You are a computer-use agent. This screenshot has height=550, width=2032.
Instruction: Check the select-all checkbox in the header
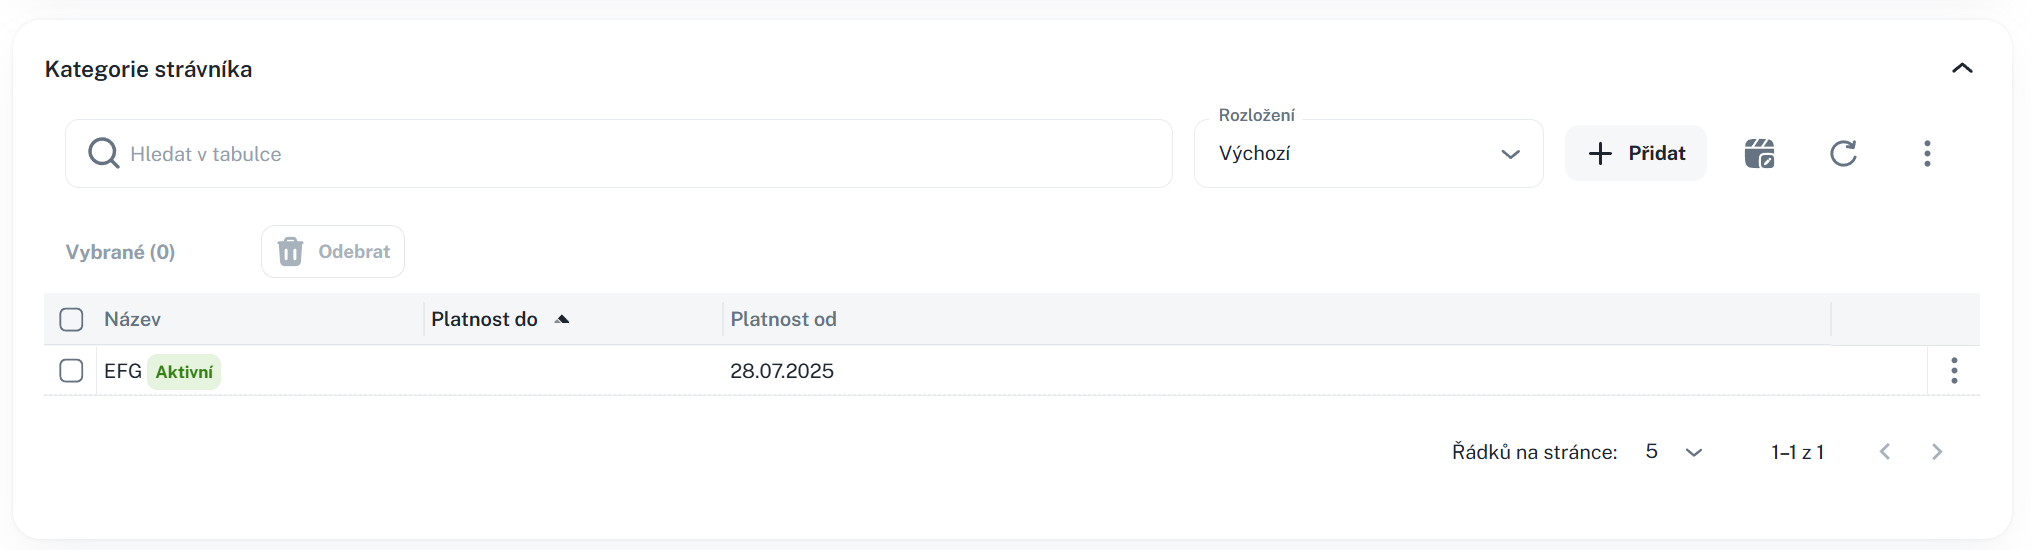coord(71,319)
